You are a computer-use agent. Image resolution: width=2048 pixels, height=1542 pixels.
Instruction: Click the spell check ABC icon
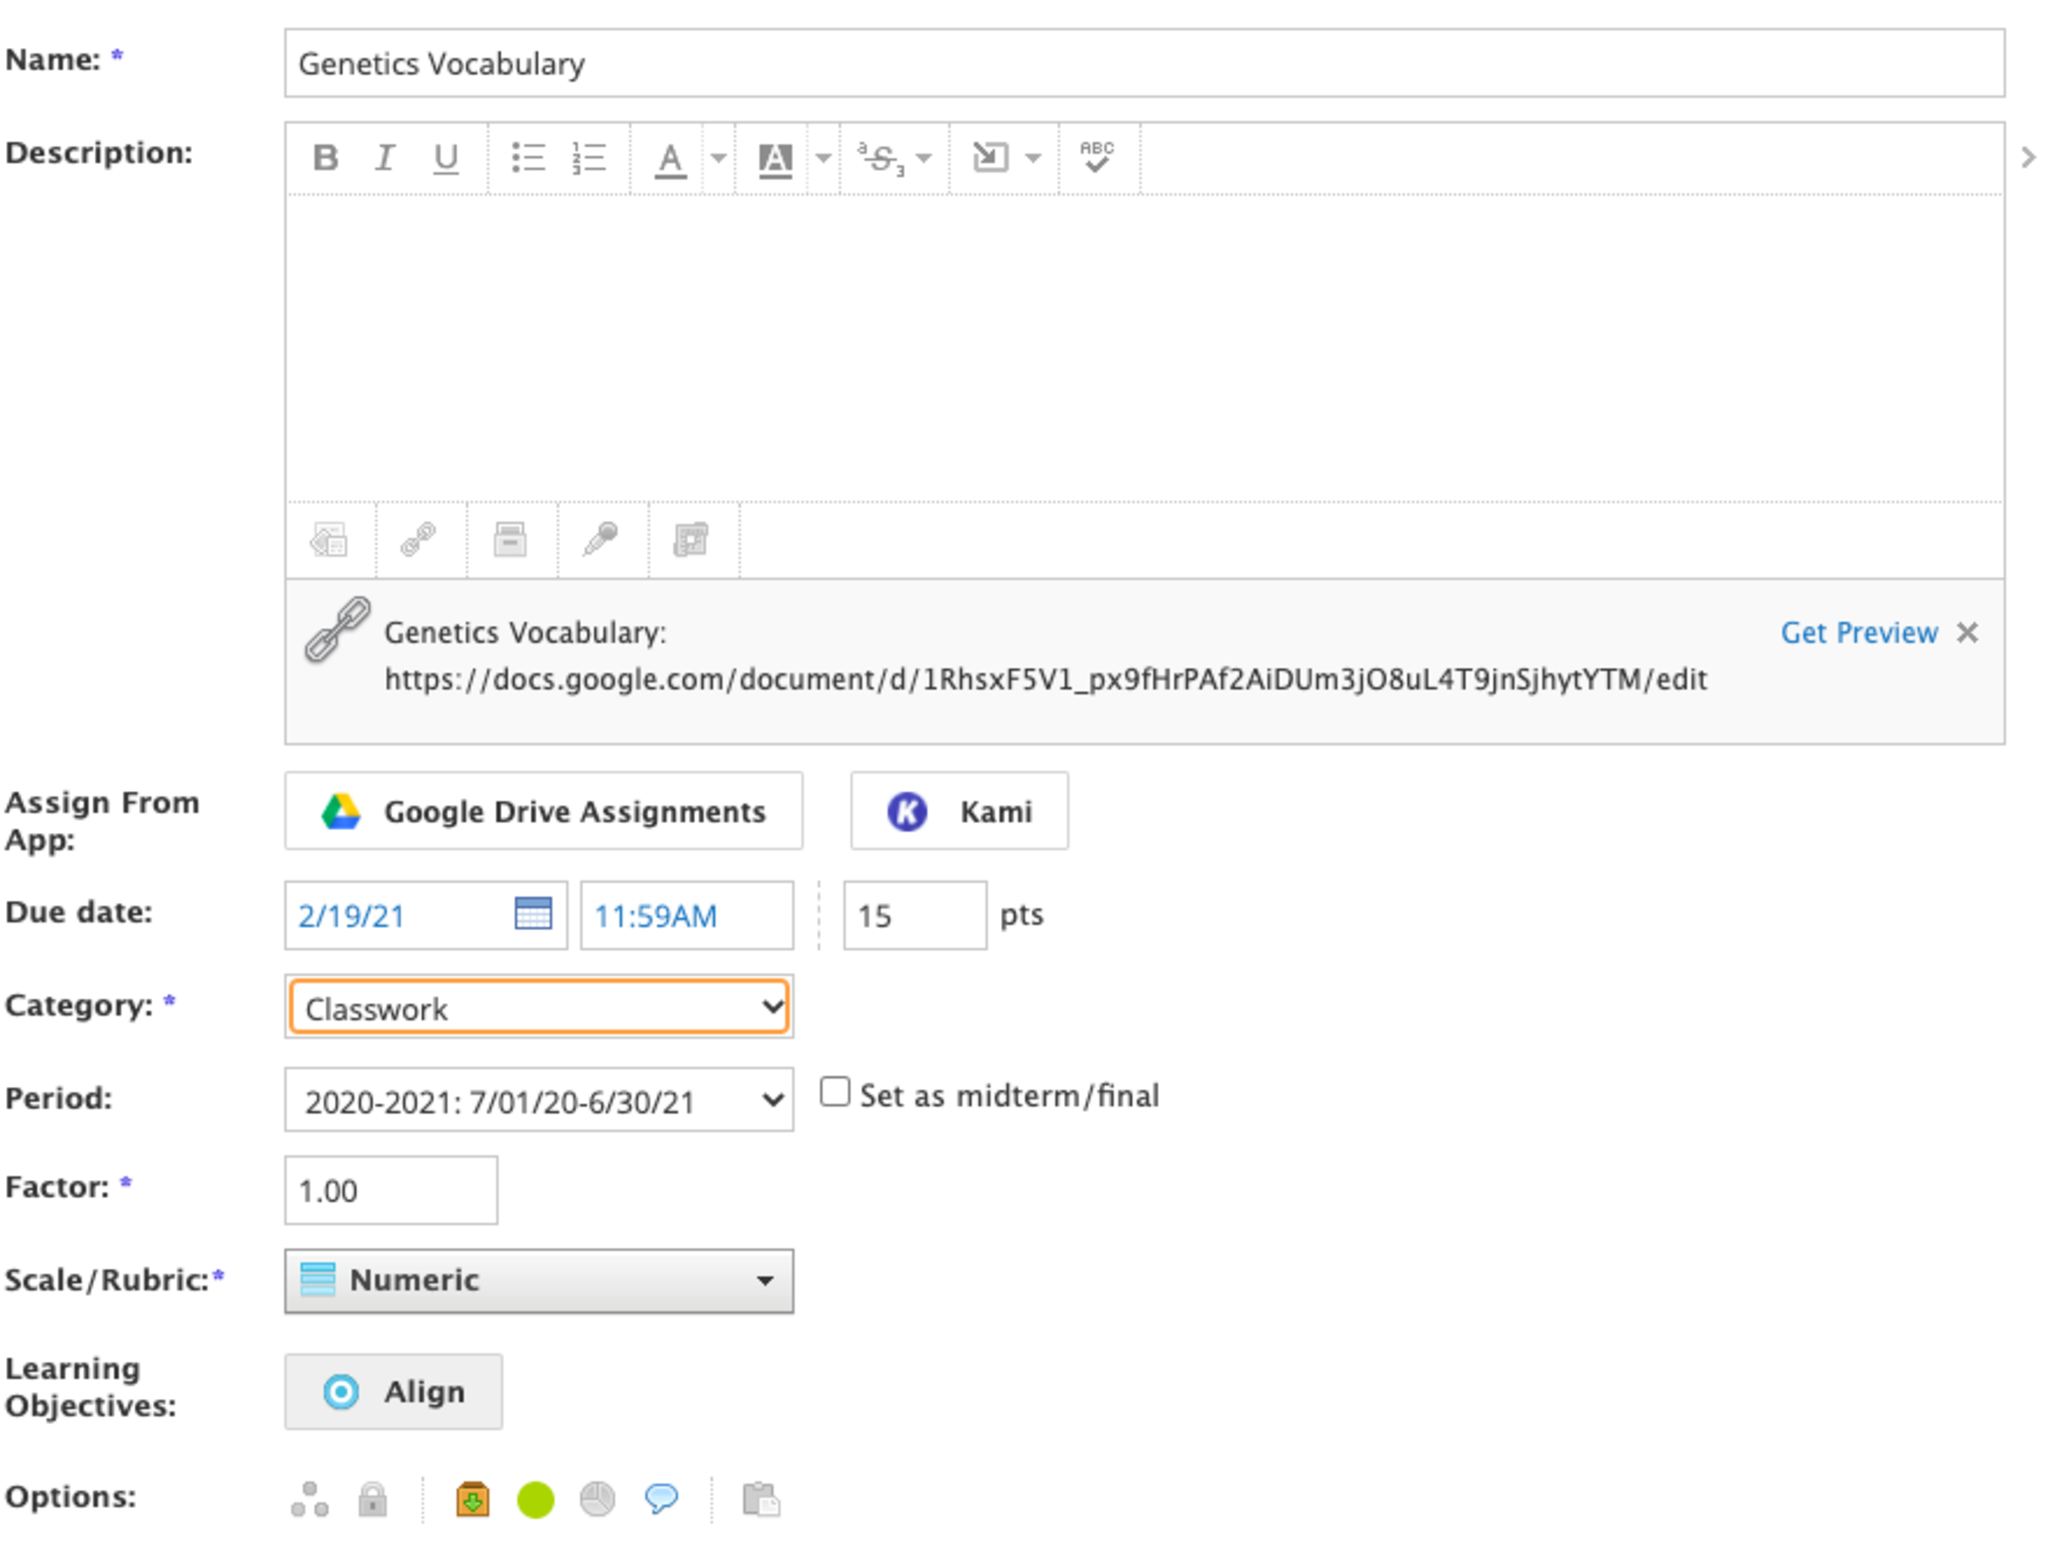[x=1096, y=157]
